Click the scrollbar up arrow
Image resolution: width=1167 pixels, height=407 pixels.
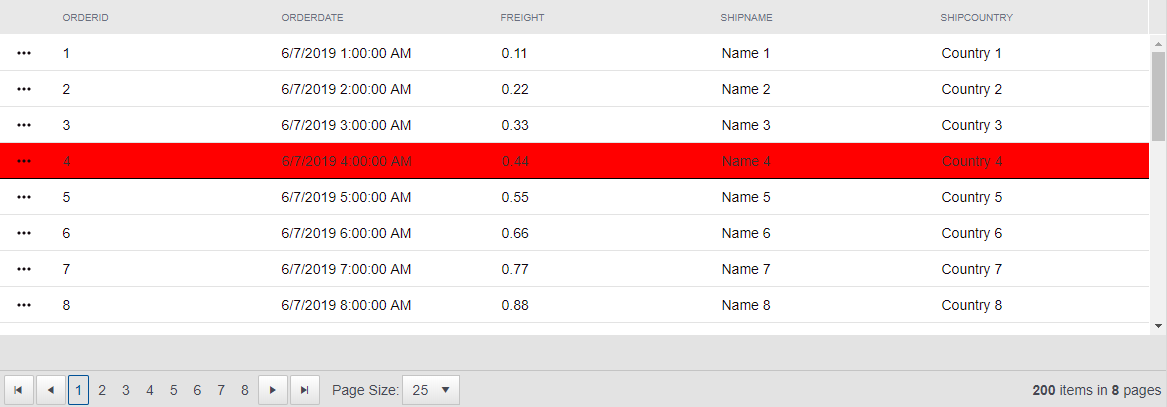(1158, 44)
